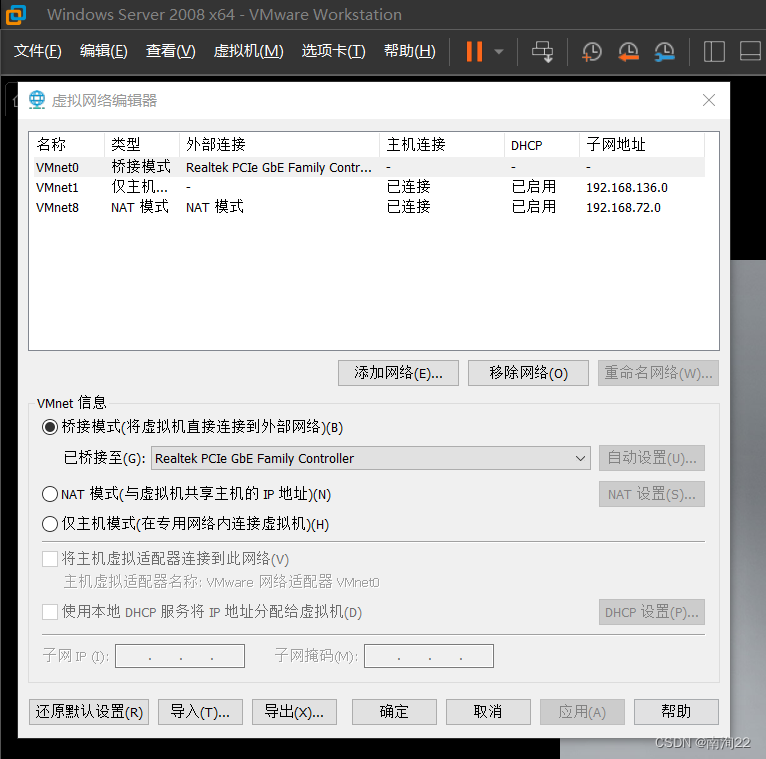Viewport: 766px width, 759px height.
Task: Click the 导出(X)... button
Action: (x=294, y=712)
